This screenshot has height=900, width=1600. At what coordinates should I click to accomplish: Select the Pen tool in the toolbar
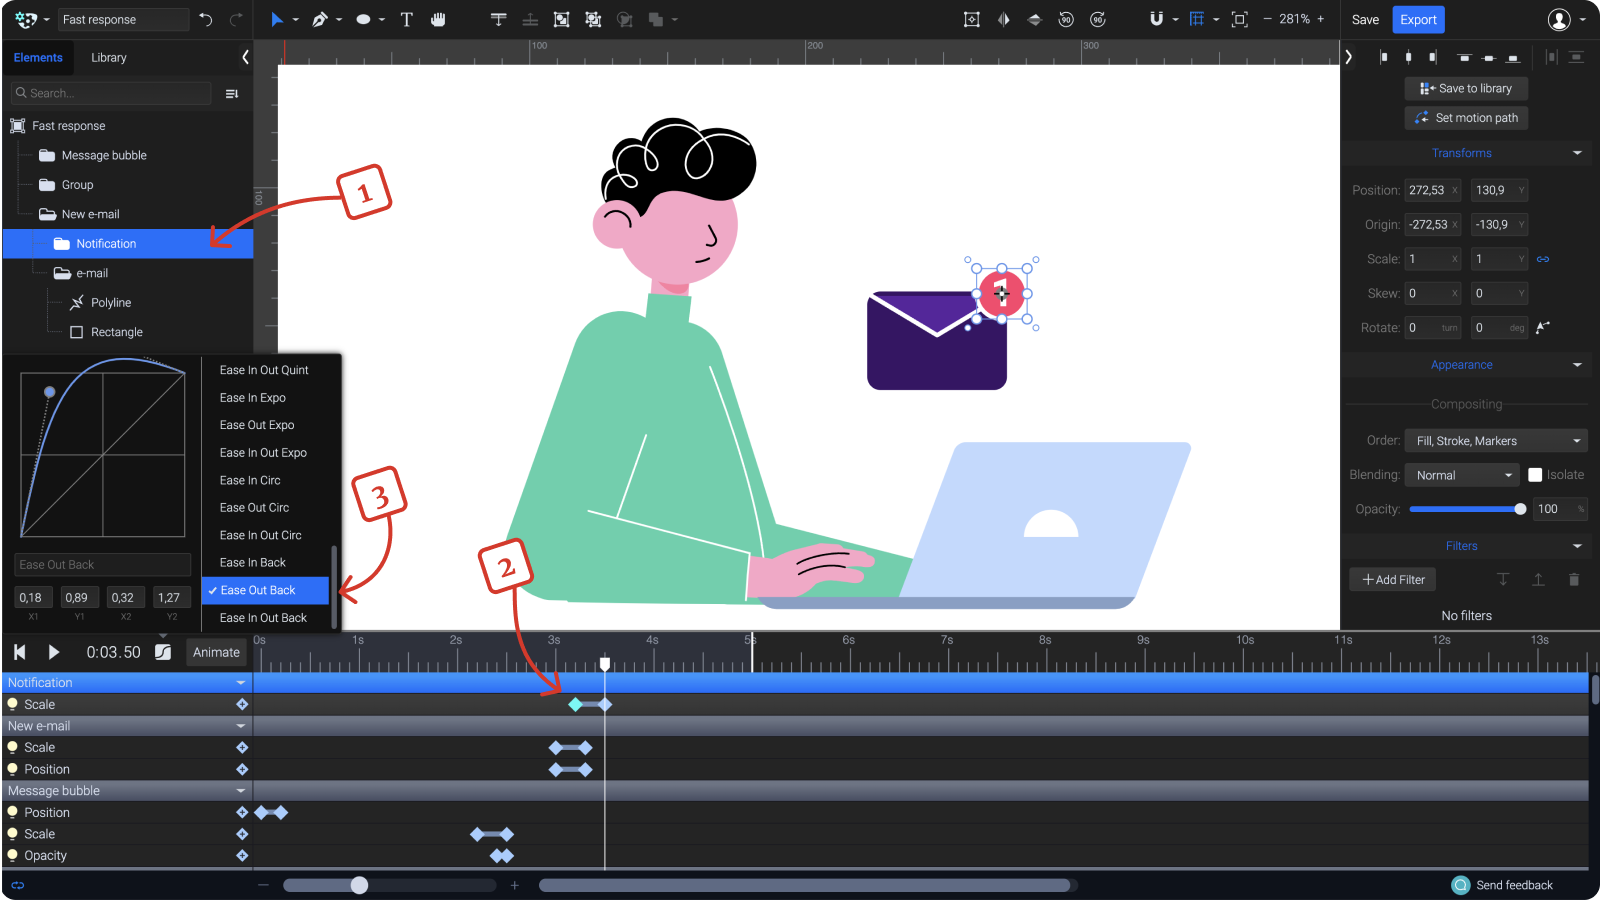point(320,19)
